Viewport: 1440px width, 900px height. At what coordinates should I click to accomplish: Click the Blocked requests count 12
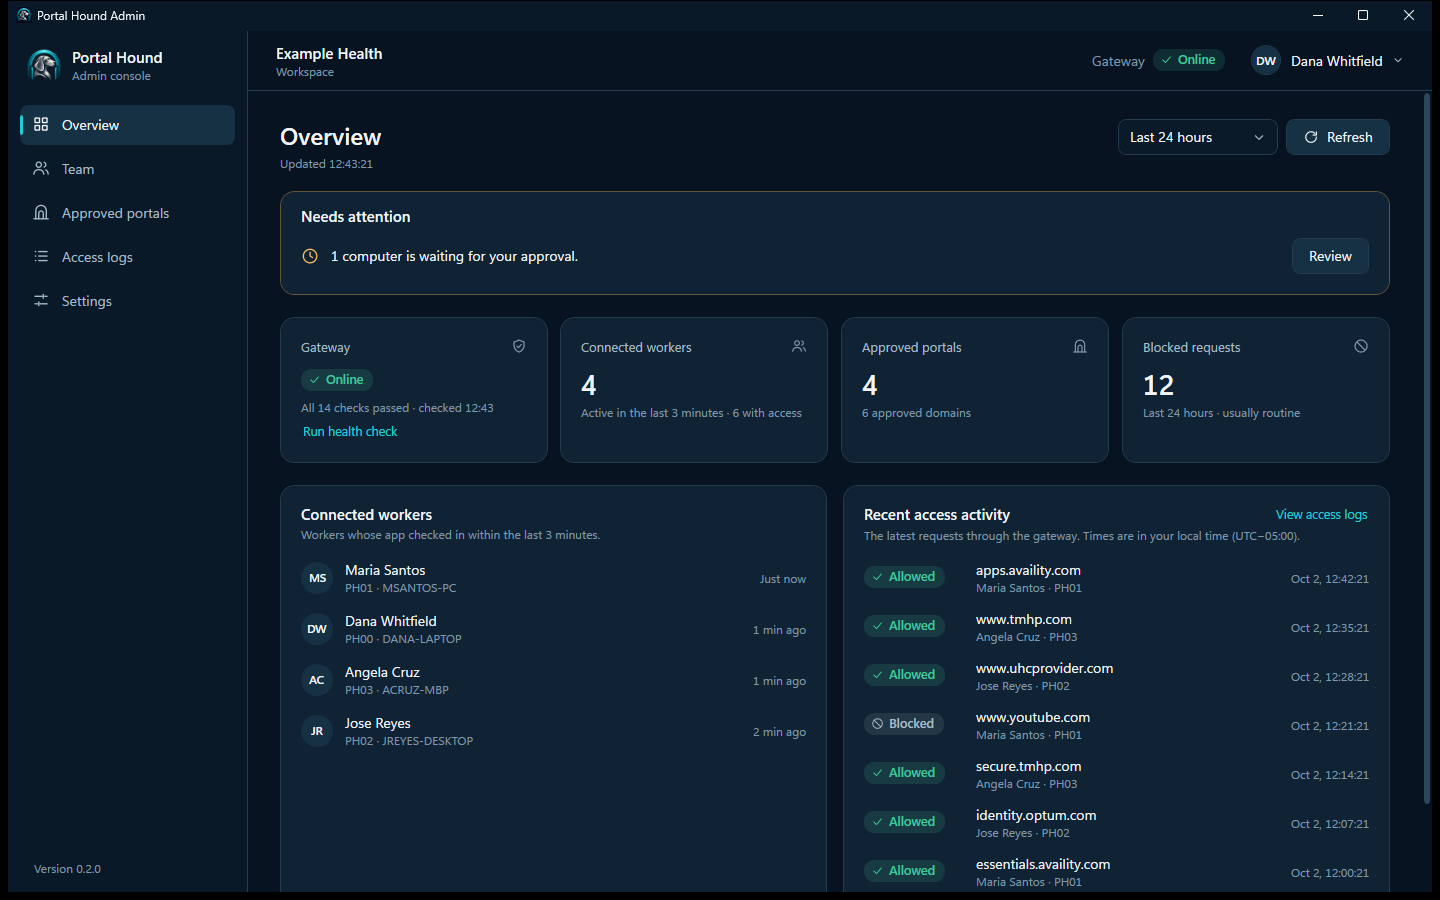click(1158, 385)
